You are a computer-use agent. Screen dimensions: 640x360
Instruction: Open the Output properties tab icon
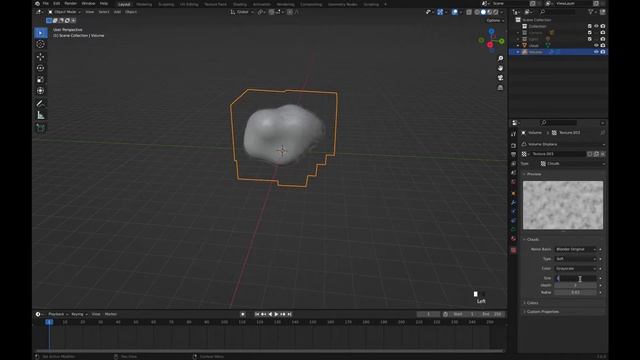pyautogui.click(x=513, y=154)
